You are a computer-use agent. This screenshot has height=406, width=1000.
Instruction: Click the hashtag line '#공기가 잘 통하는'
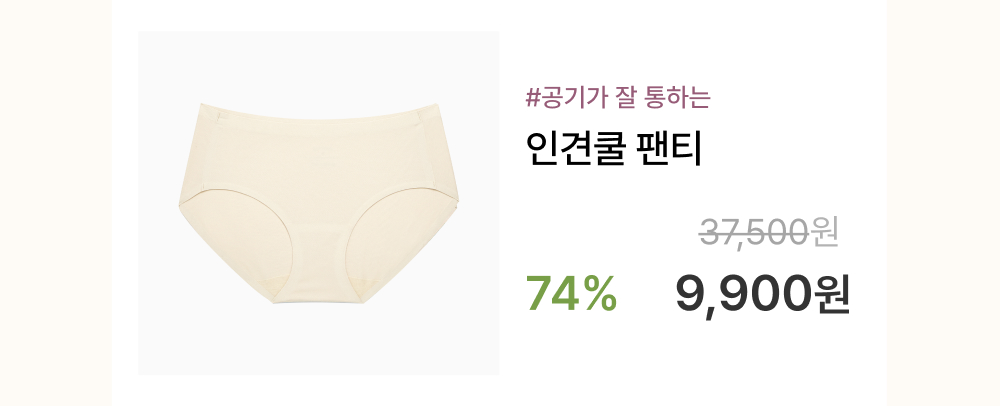(x=617, y=98)
